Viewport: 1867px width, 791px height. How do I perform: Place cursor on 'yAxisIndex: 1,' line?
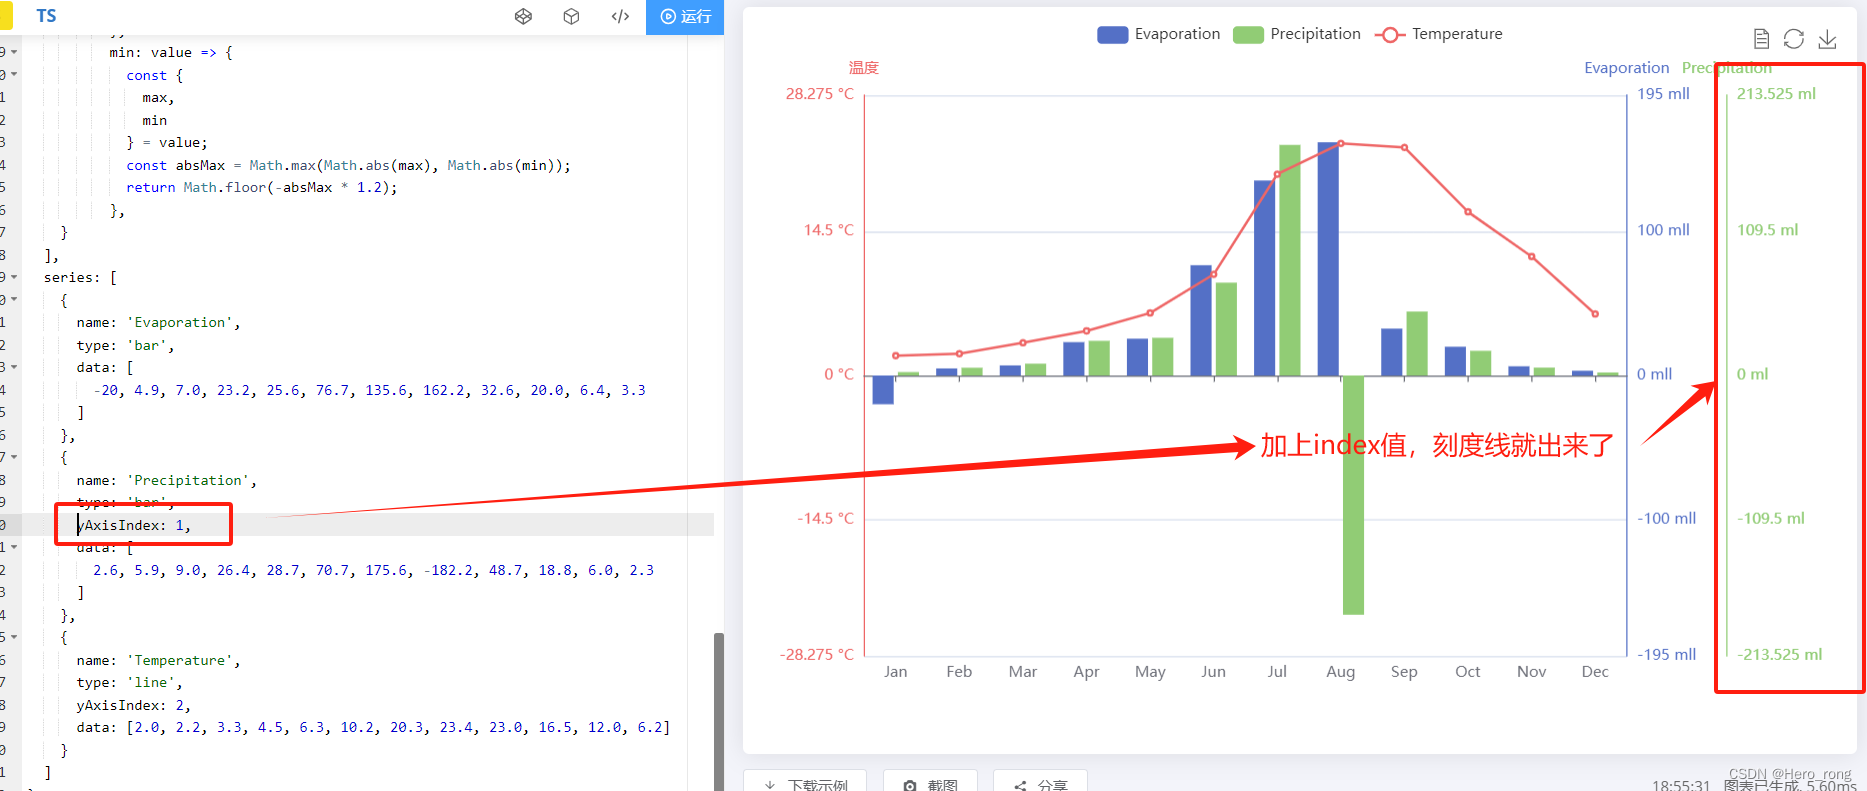(134, 525)
